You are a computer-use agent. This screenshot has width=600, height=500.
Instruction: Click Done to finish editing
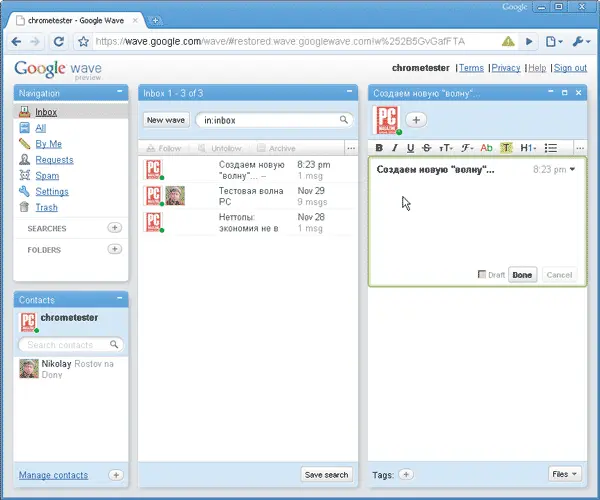coord(522,275)
